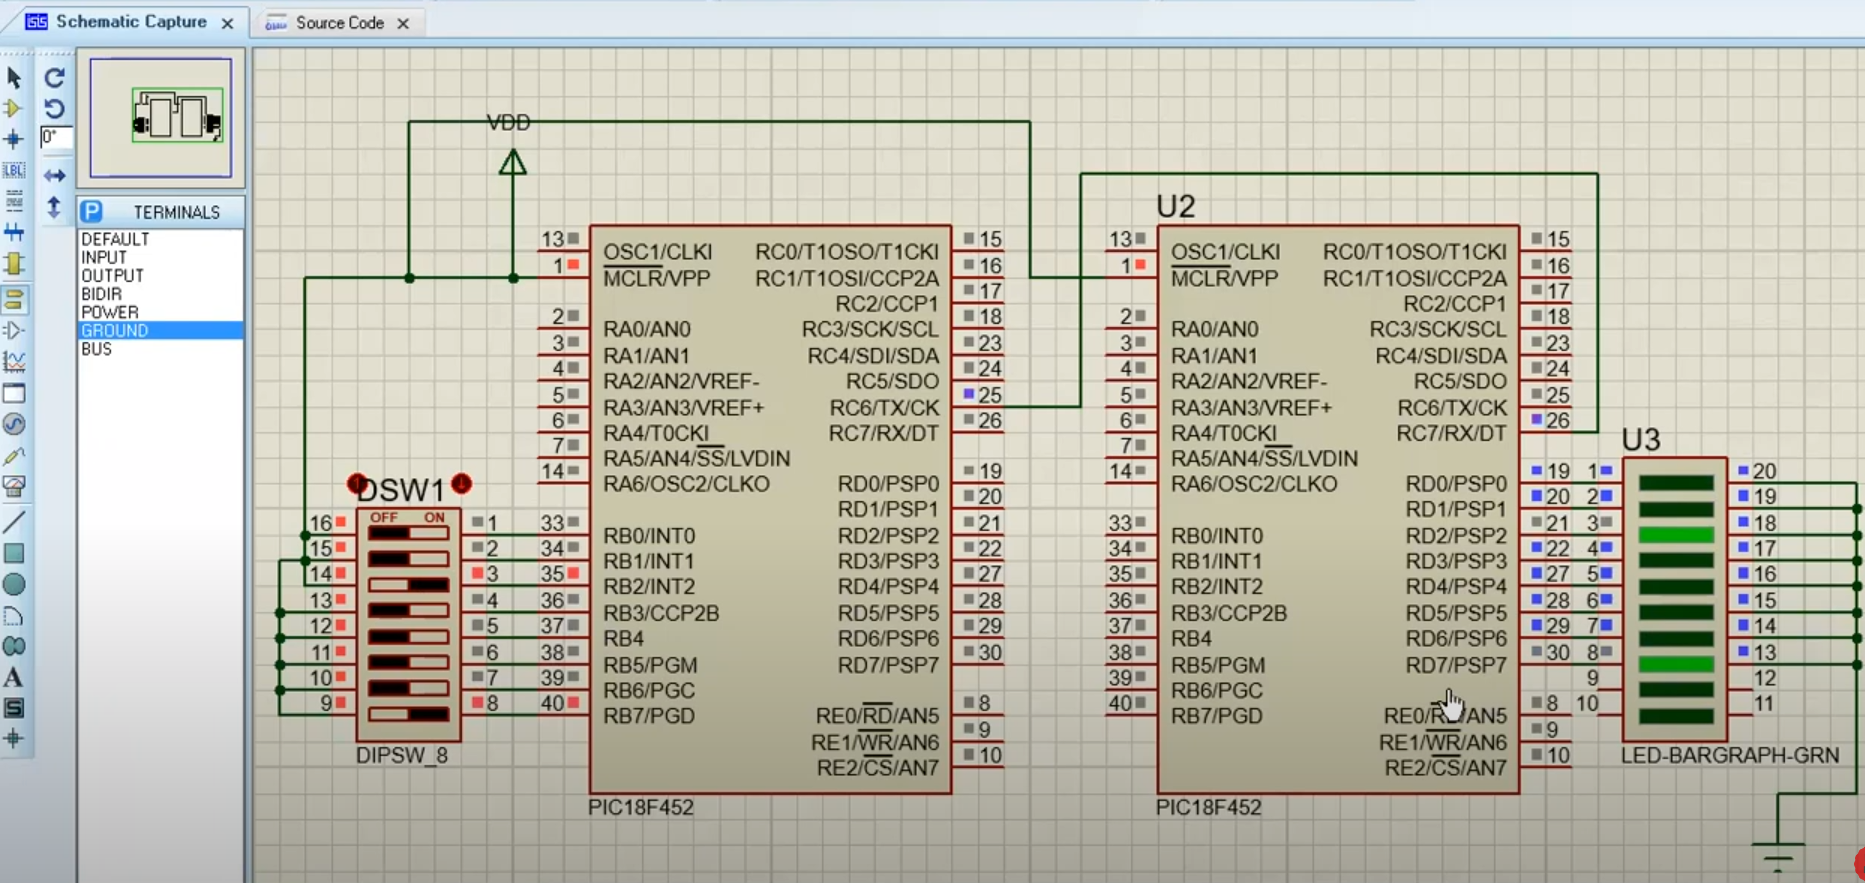The height and width of the screenshot is (883, 1865).
Task: Select GROUND in the terminals list
Action: click(x=160, y=330)
